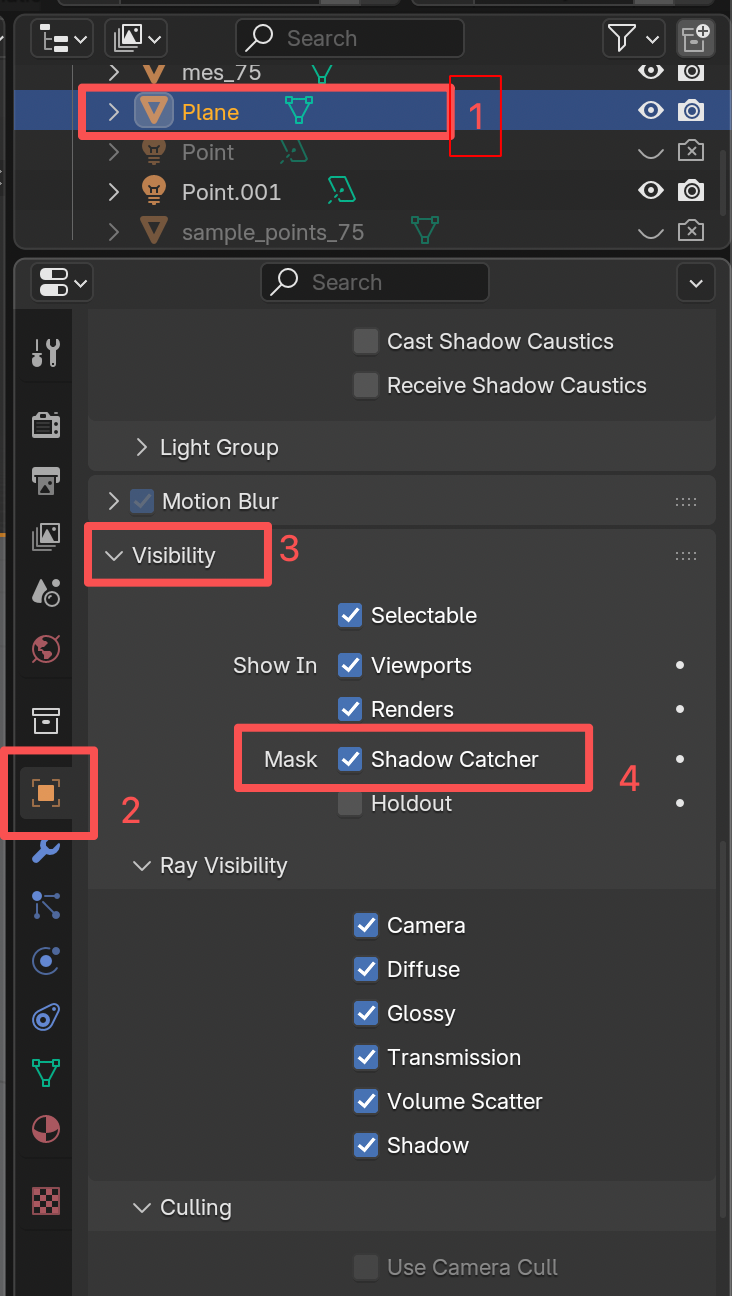Open the outliner filter dropdown
Screen dimensions: 732x1296
coord(633,39)
